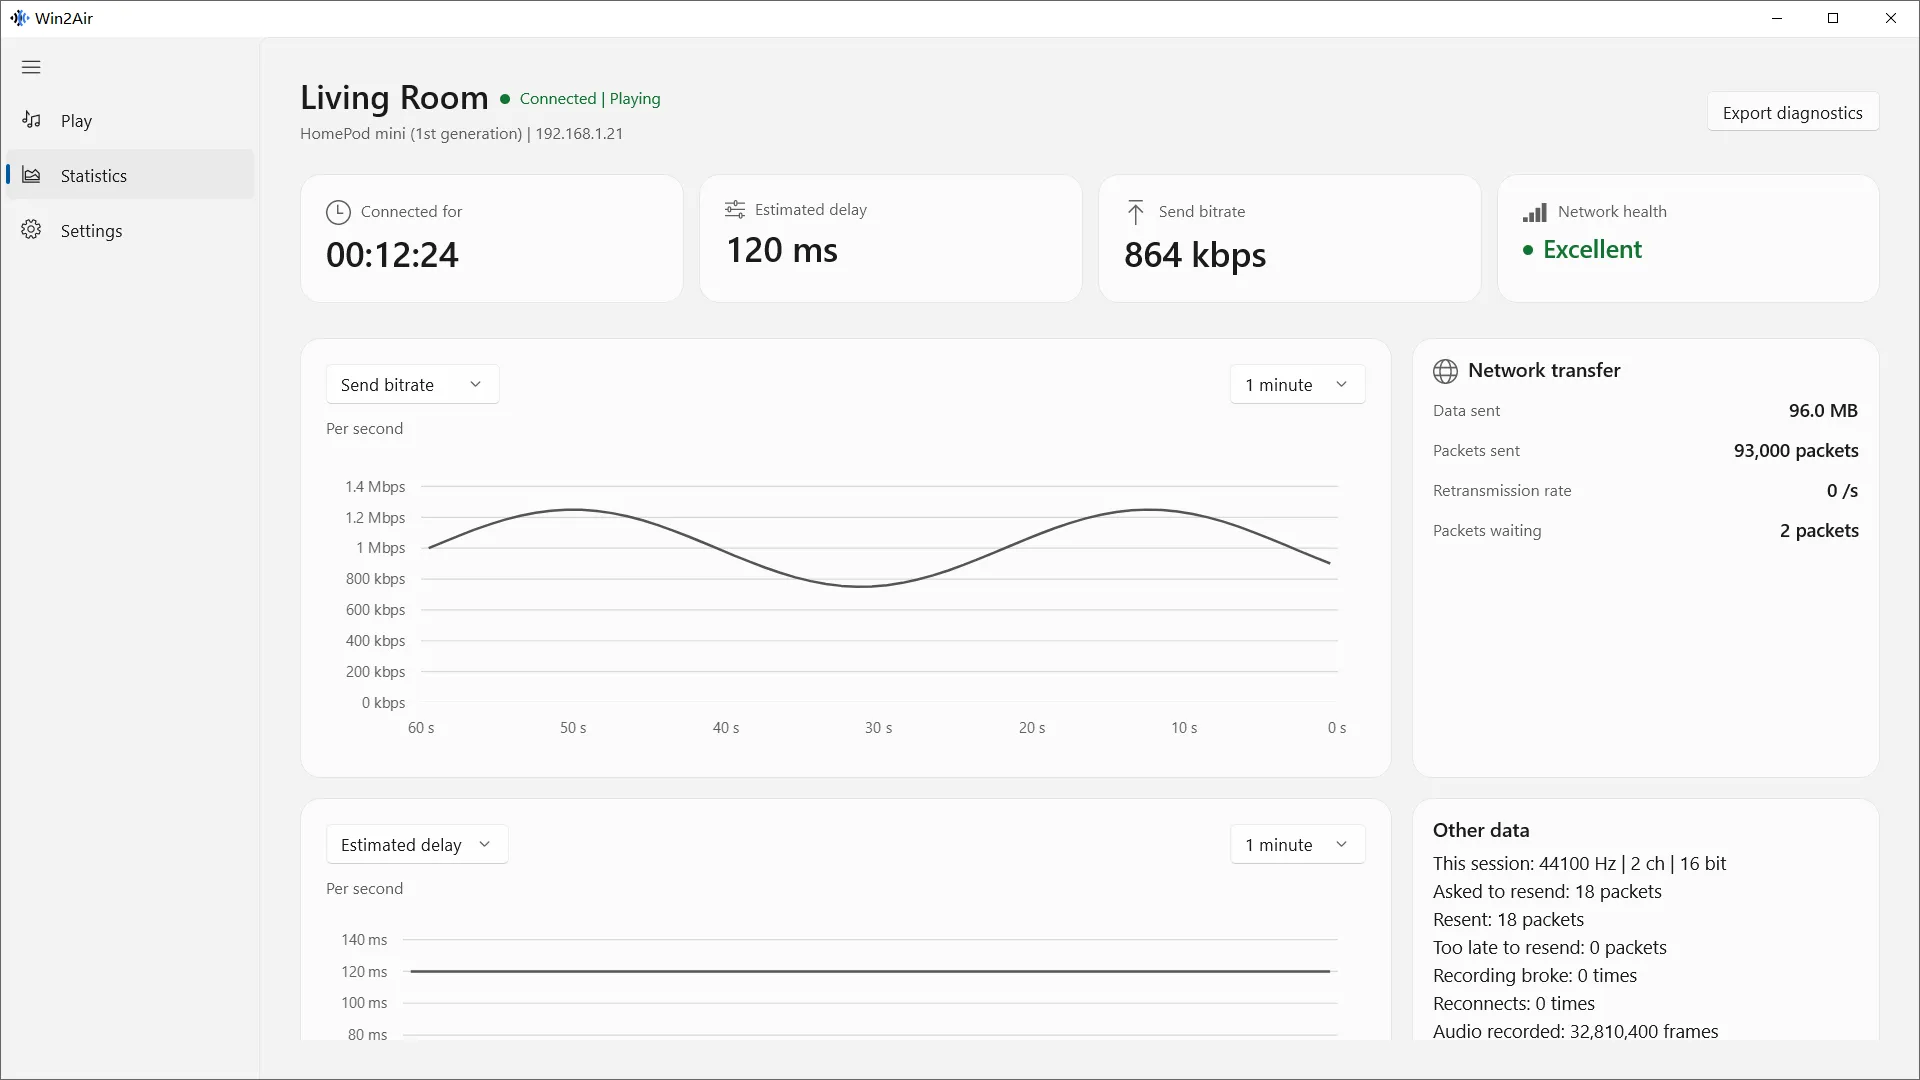Click the Recording broke: 0 times line
Screen dimensions: 1920x1080
(1535, 975)
